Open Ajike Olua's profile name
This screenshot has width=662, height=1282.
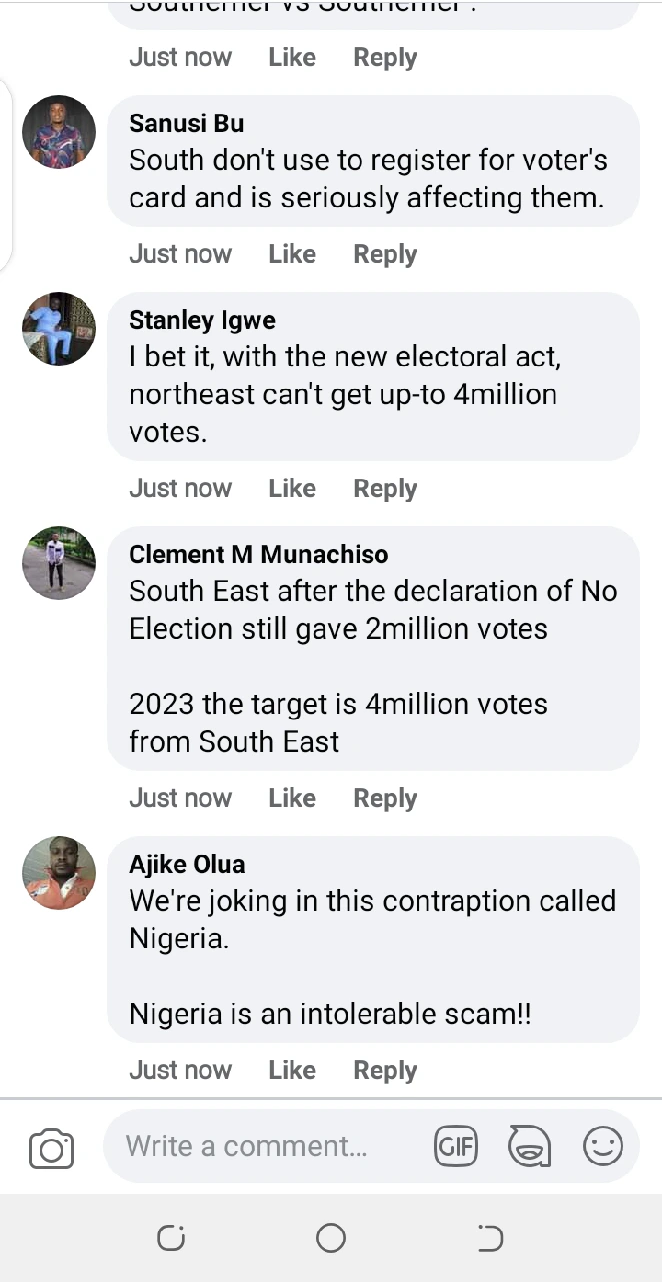click(x=187, y=864)
